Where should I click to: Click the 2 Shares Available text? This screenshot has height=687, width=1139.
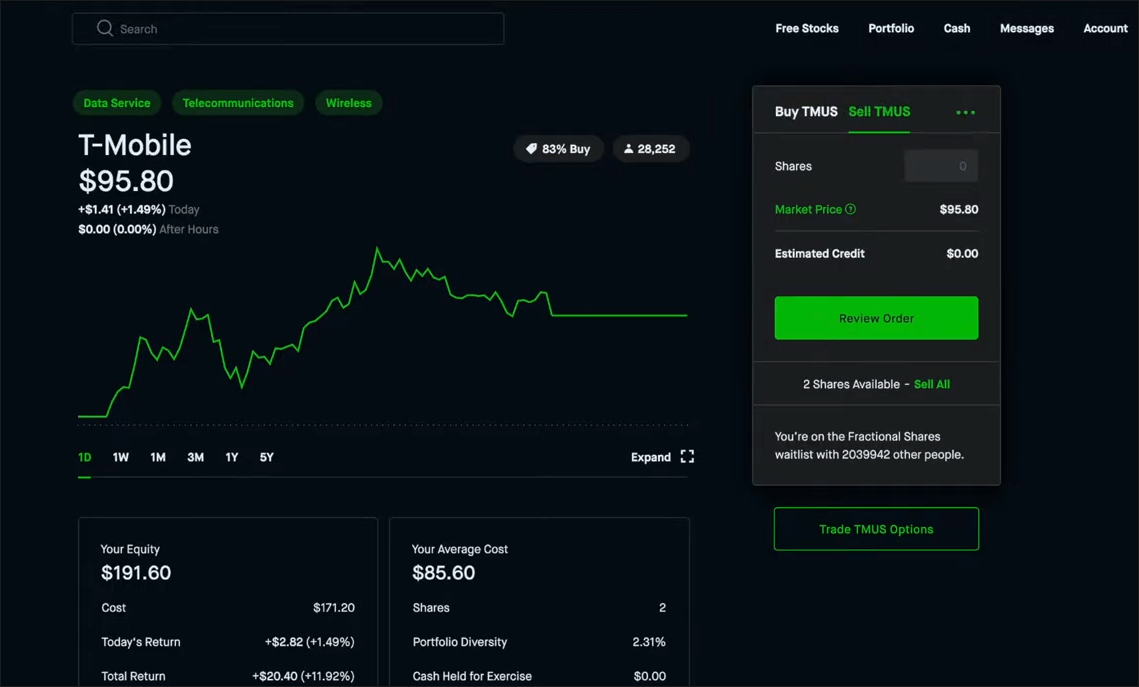click(x=851, y=384)
